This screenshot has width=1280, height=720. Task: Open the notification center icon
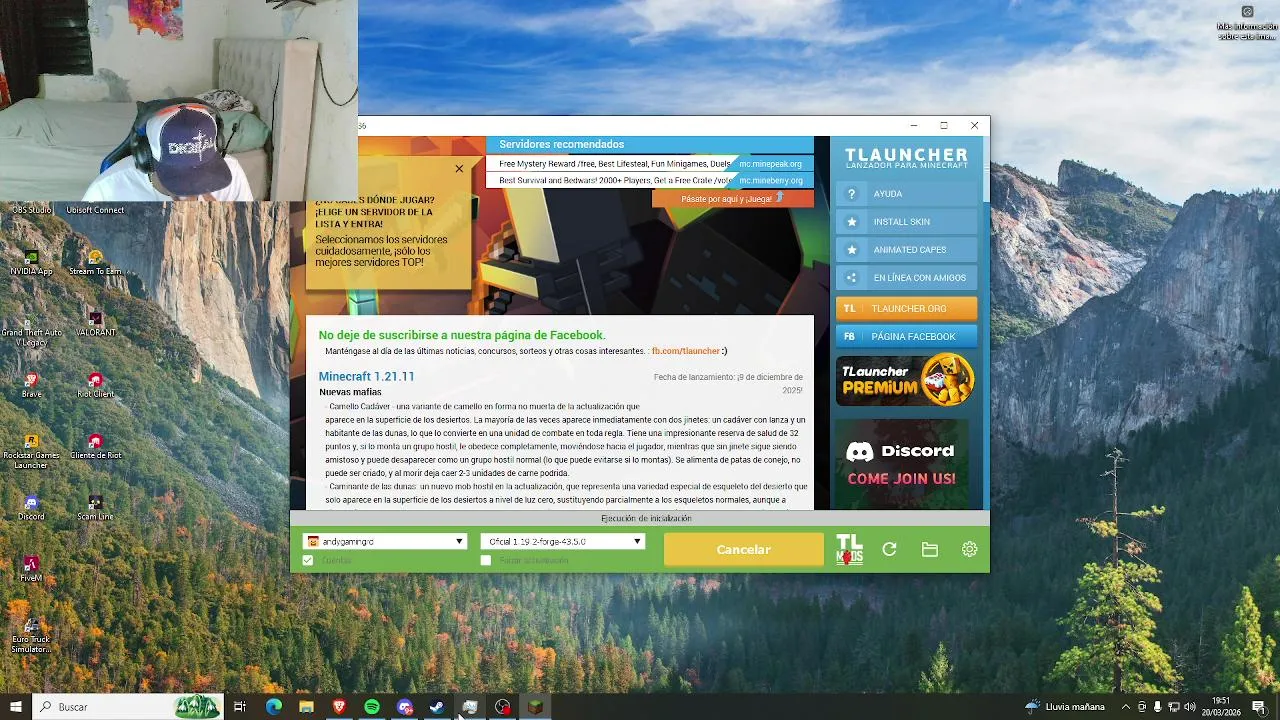click(x=1259, y=707)
